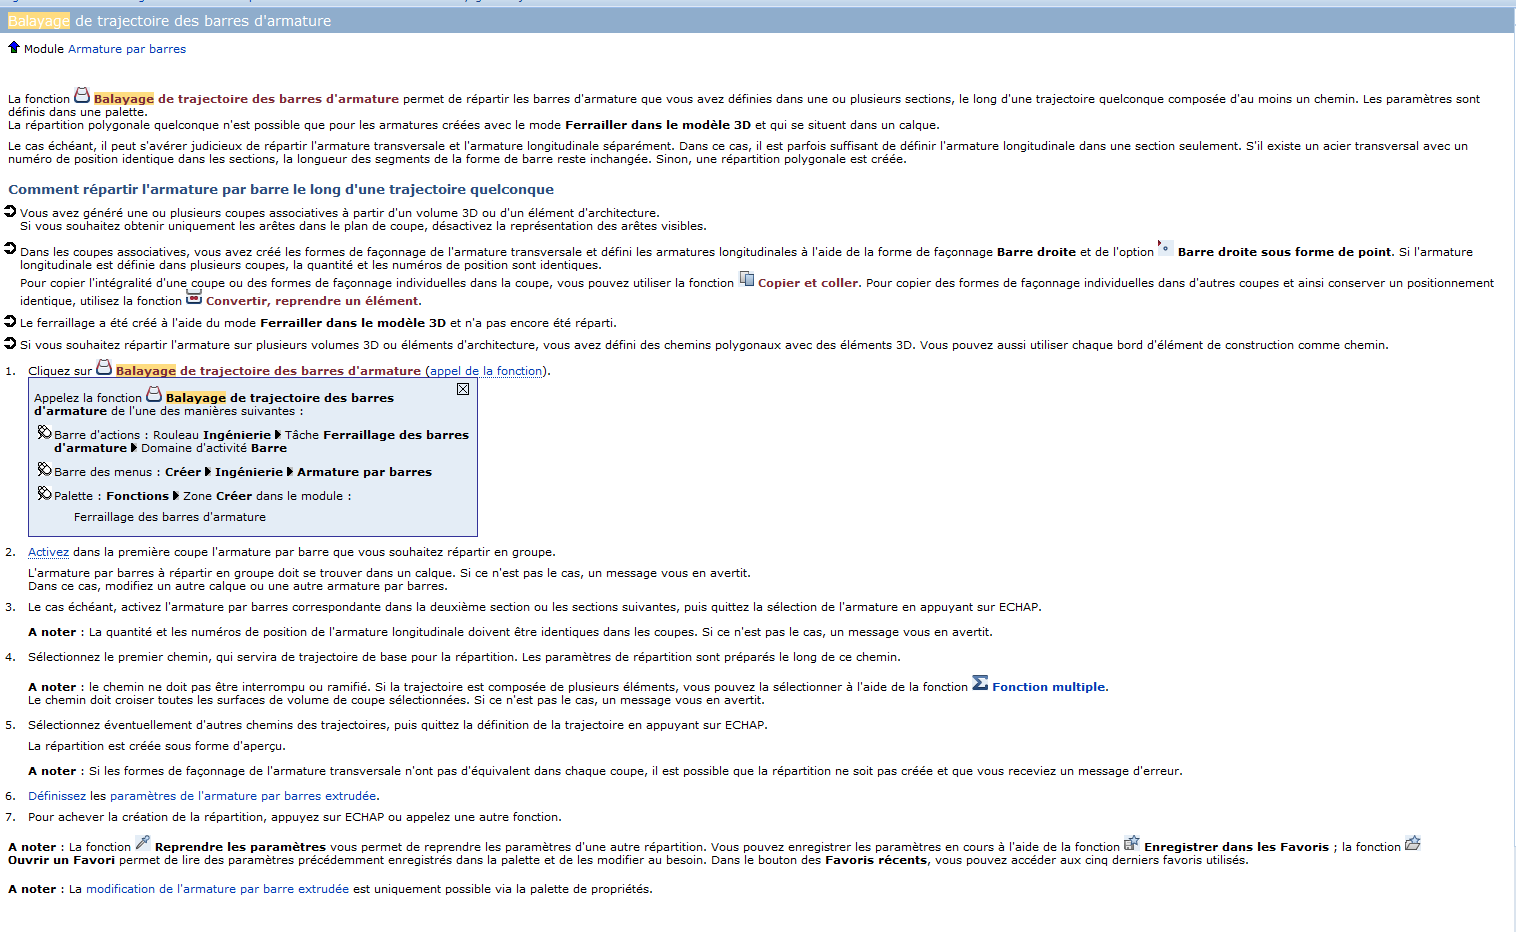Image resolution: width=1516 pixels, height=932 pixels.
Task: Click the Convertir, reprendre un élément text
Action: click(x=313, y=301)
